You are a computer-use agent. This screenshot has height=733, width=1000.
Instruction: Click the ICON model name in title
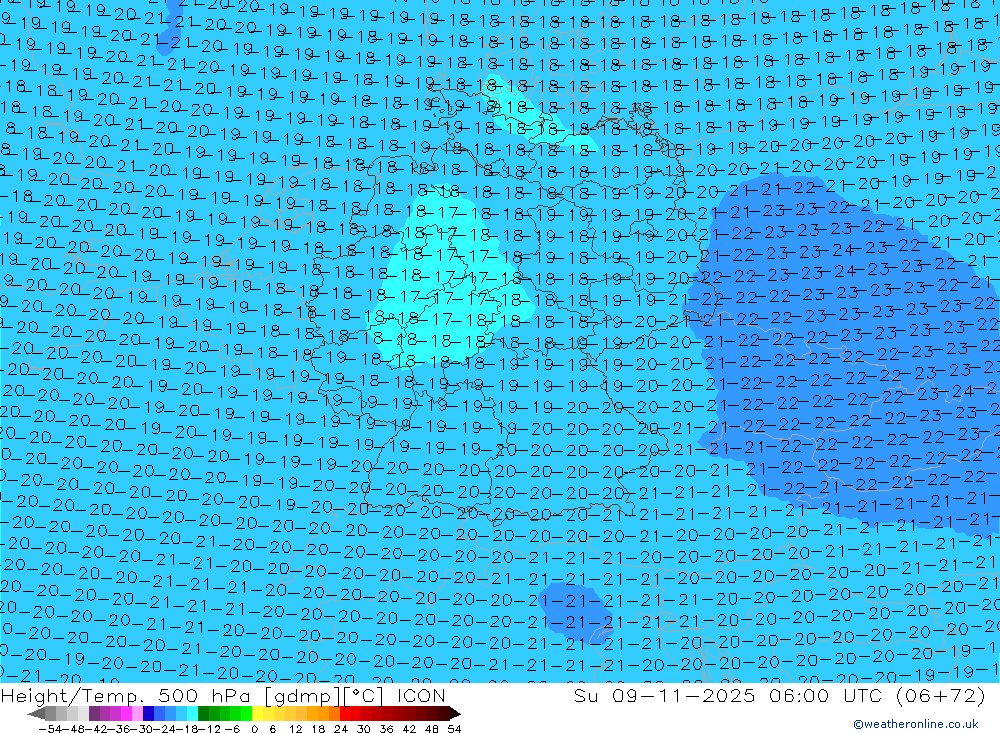pyautogui.click(x=421, y=695)
